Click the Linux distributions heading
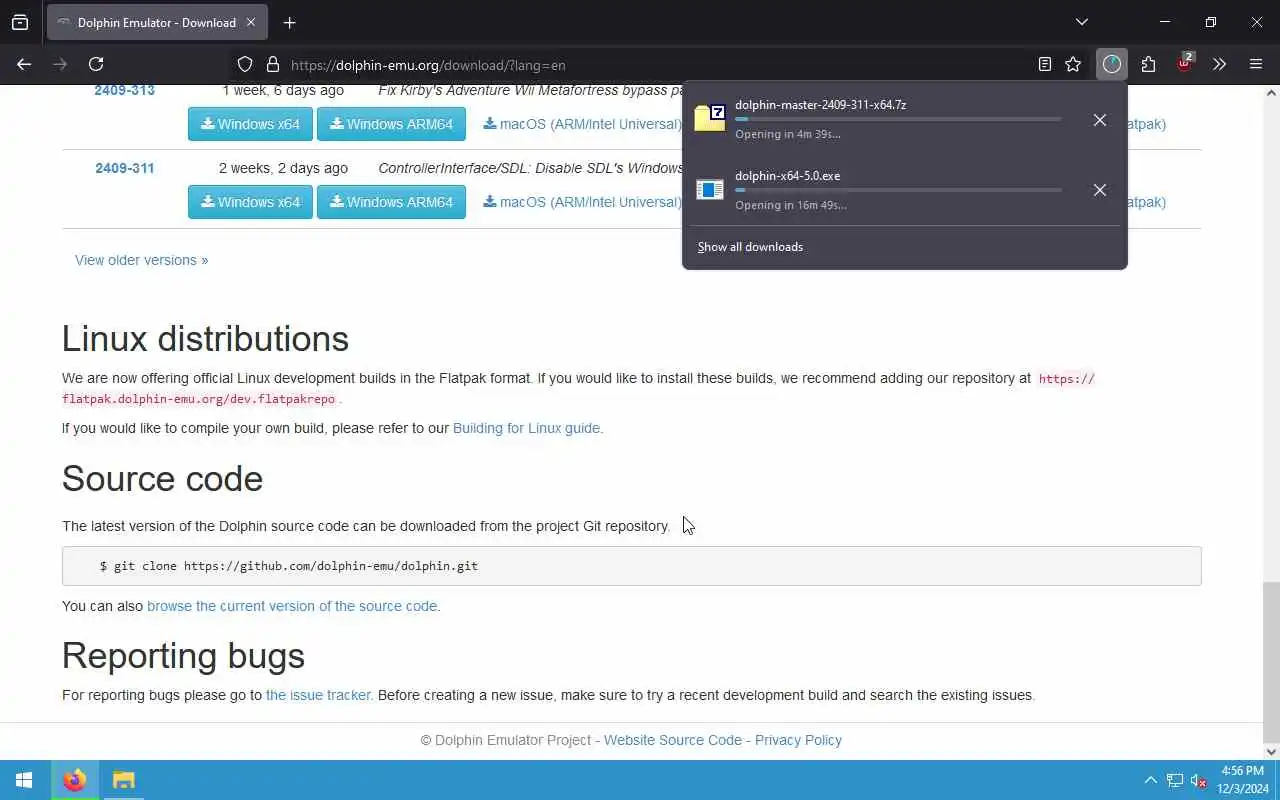The width and height of the screenshot is (1280, 800). 205,339
